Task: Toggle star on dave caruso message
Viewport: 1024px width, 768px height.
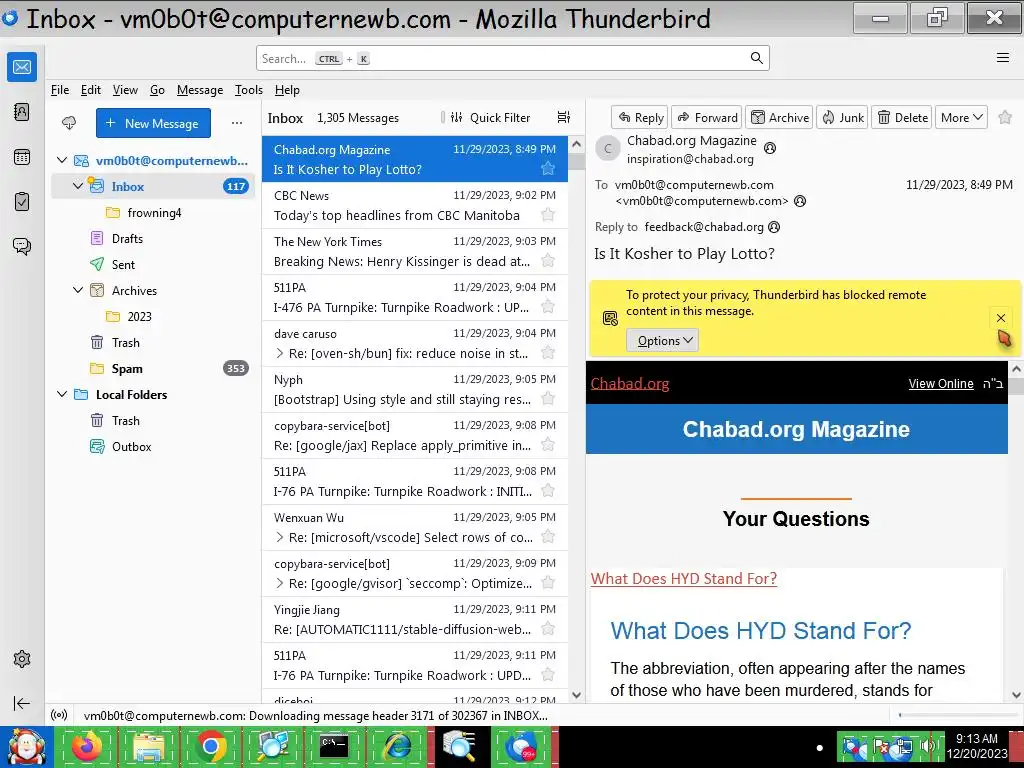Action: coord(548,353)
